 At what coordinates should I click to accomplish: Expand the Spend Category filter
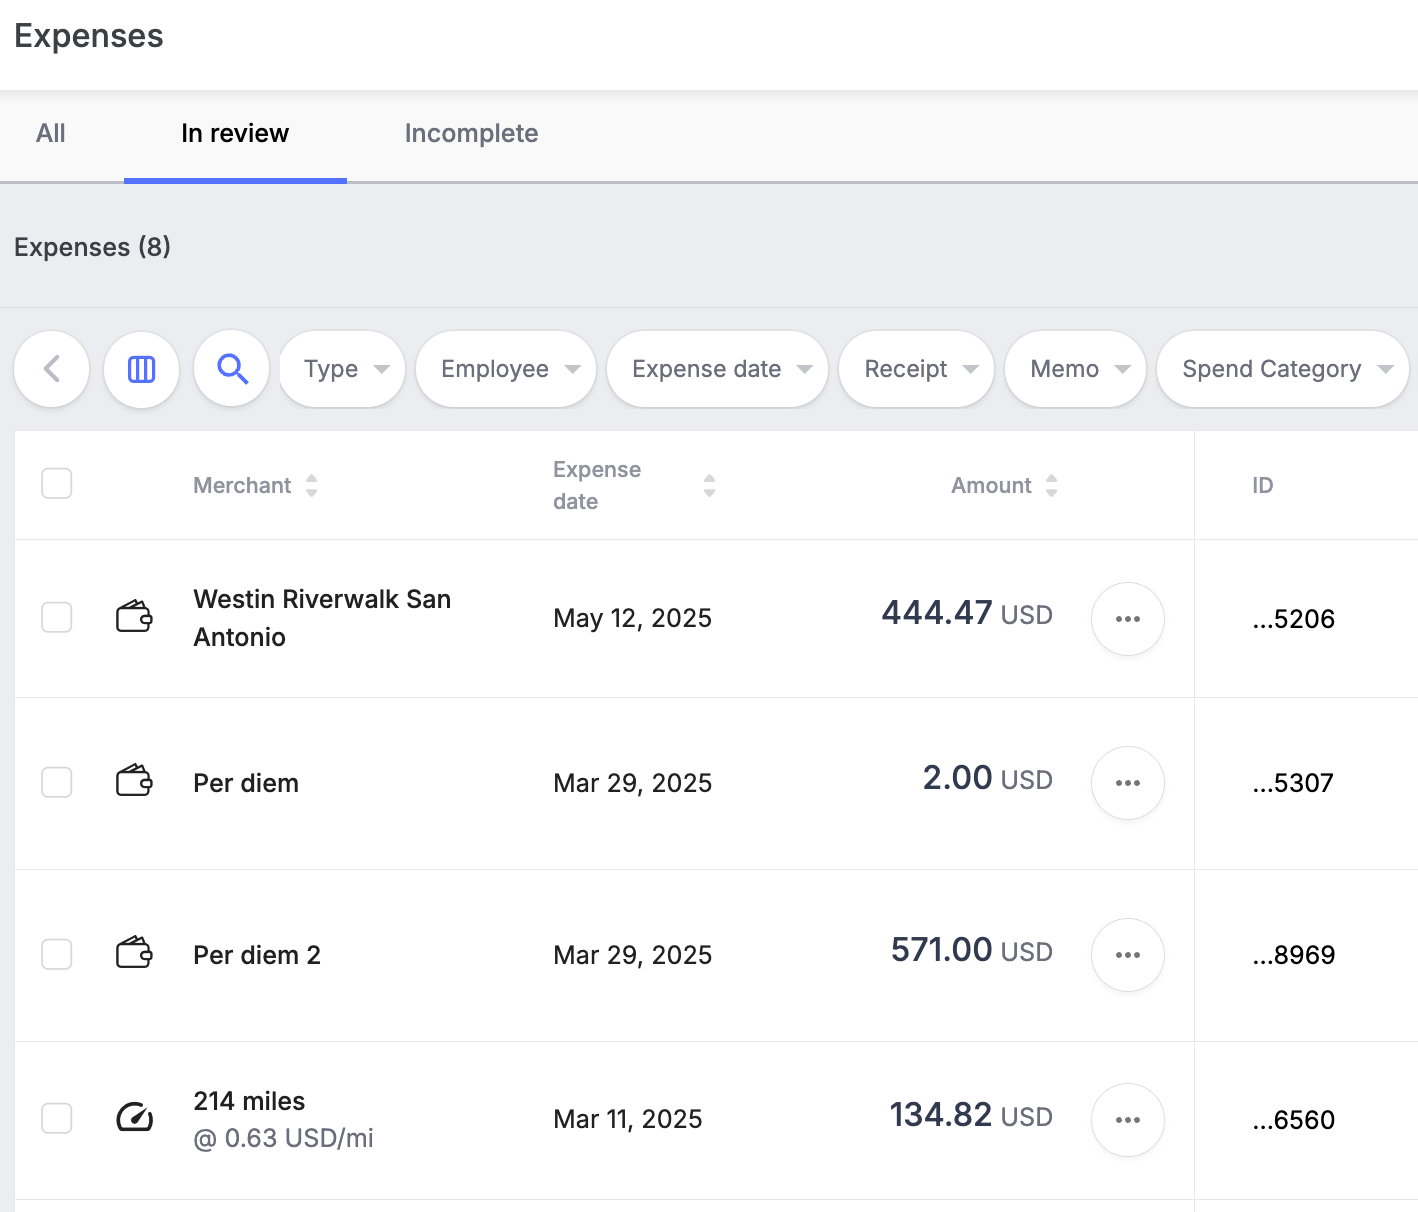click(x=1282, y=369)
